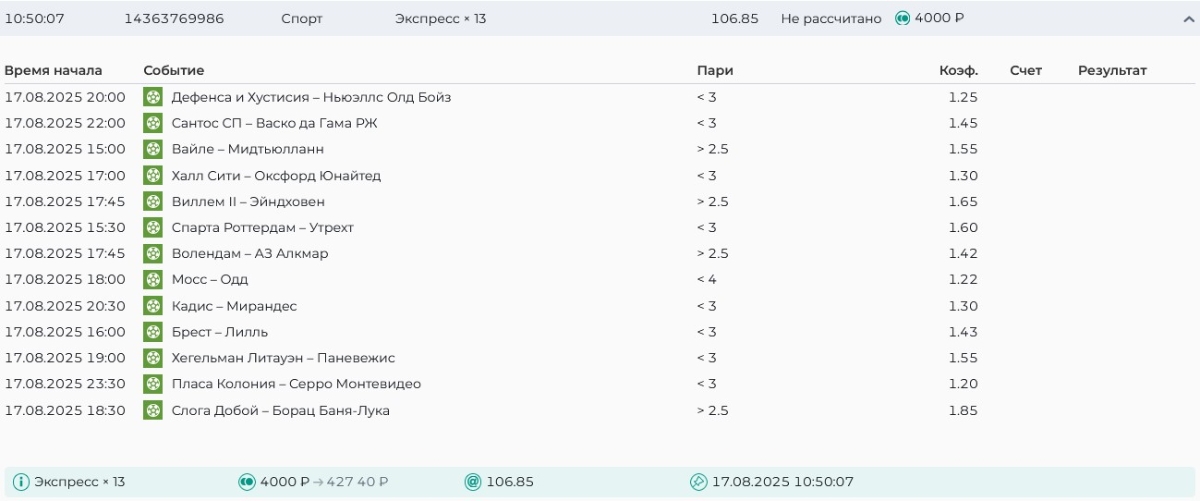Click bet number 14363769986
1200x501 pixels.
coord(174,19)
